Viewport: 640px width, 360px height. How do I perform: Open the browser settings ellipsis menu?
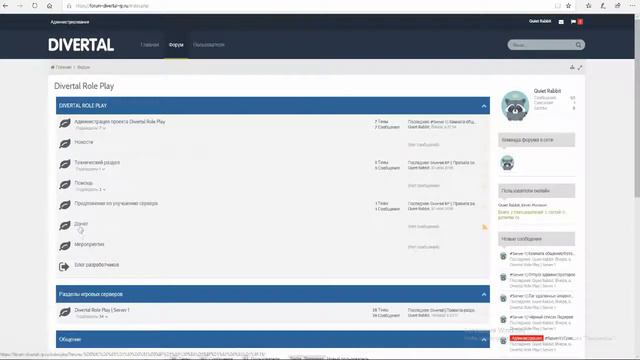632,6
